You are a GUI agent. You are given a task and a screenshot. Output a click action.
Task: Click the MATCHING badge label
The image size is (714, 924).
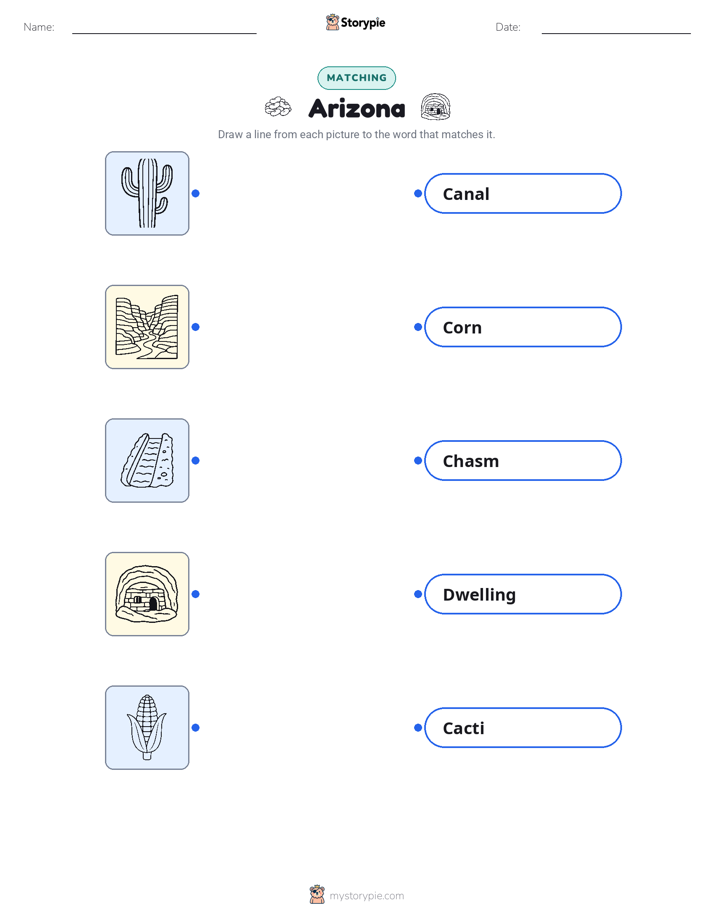point(356,78)
